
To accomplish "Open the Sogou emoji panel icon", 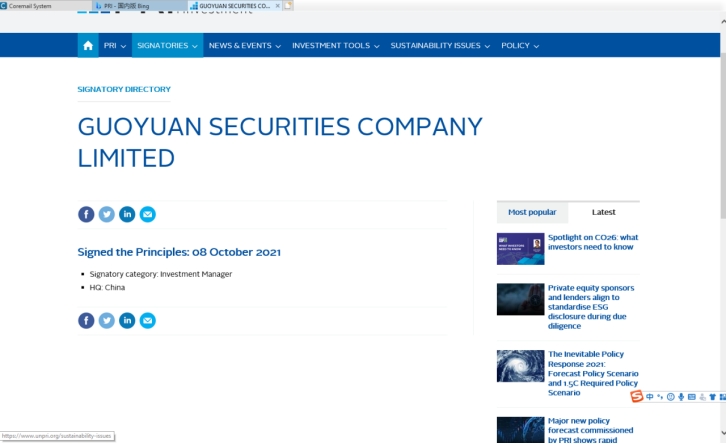I will click(670, 397).
